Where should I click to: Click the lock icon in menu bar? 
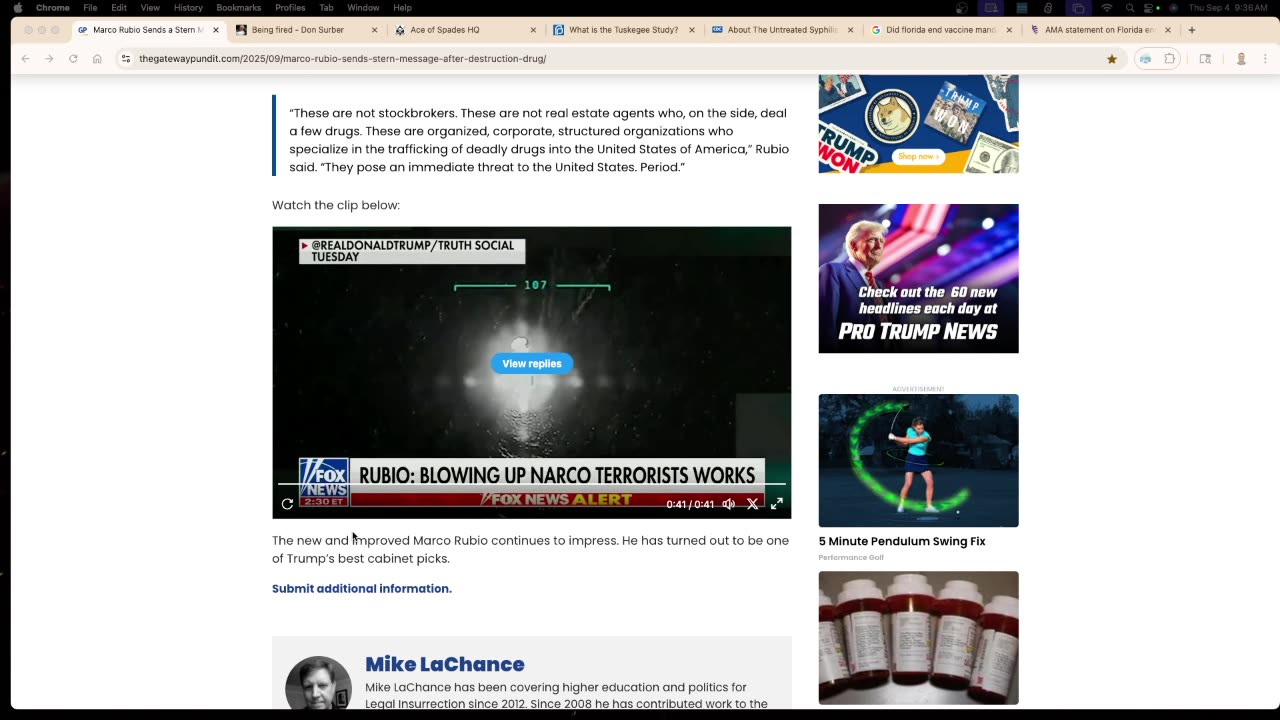(x=1047, y=8)
